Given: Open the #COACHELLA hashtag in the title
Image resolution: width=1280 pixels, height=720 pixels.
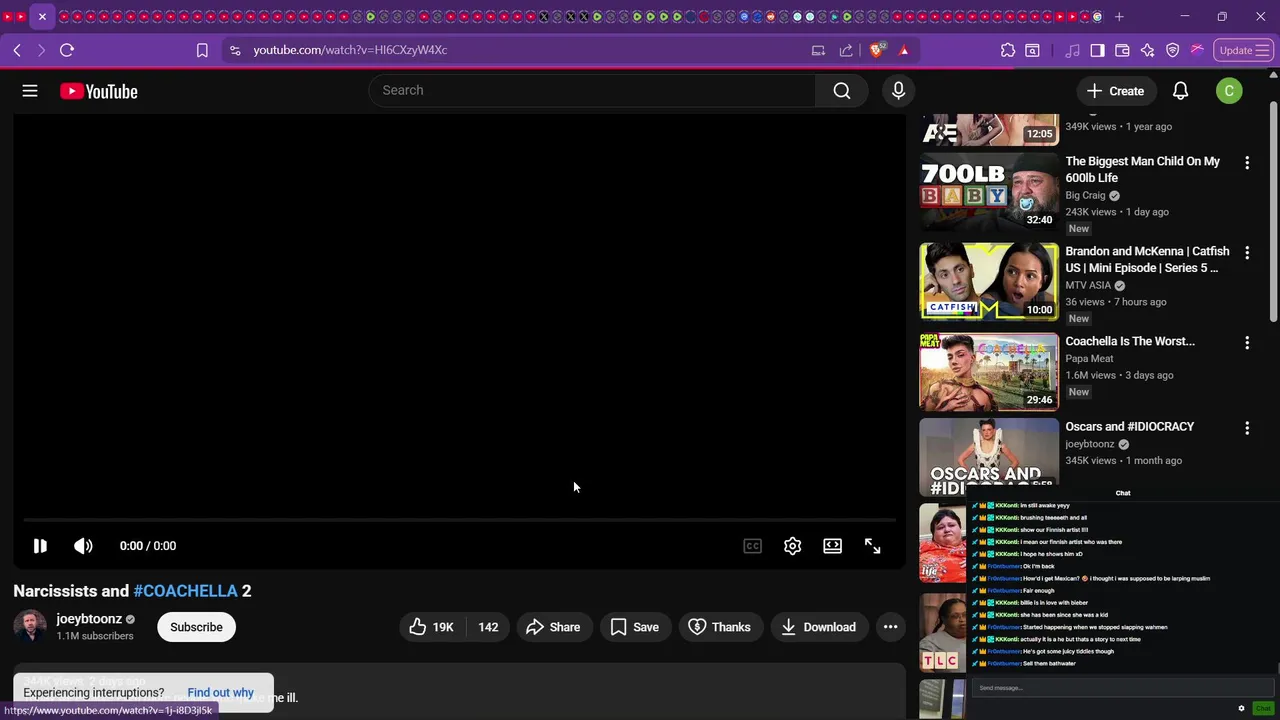Looking at the screenshot, I should 185,591.
